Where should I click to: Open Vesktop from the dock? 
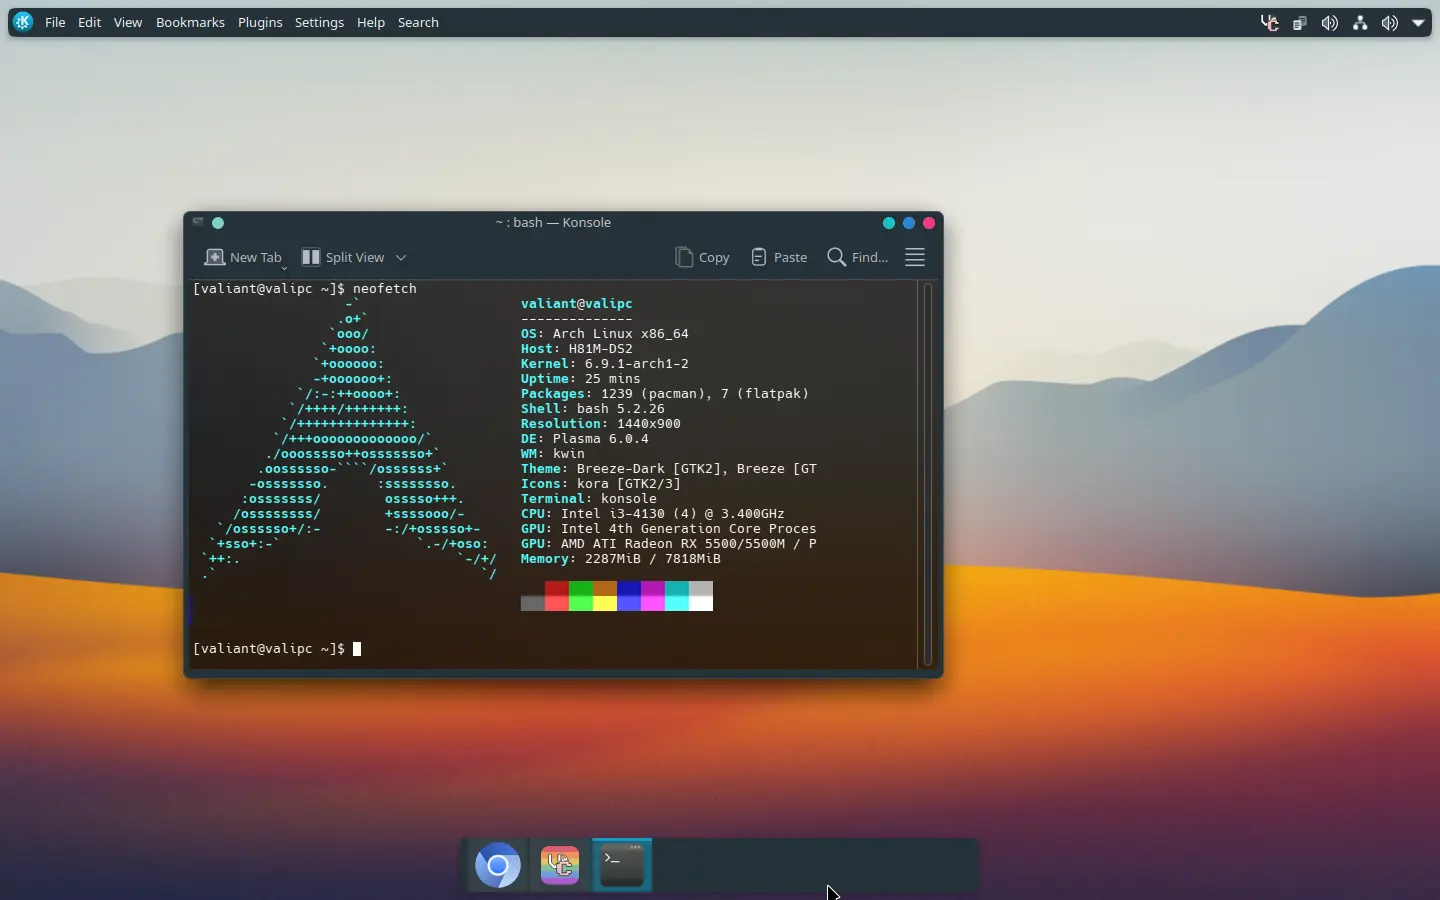coord(560,865)
